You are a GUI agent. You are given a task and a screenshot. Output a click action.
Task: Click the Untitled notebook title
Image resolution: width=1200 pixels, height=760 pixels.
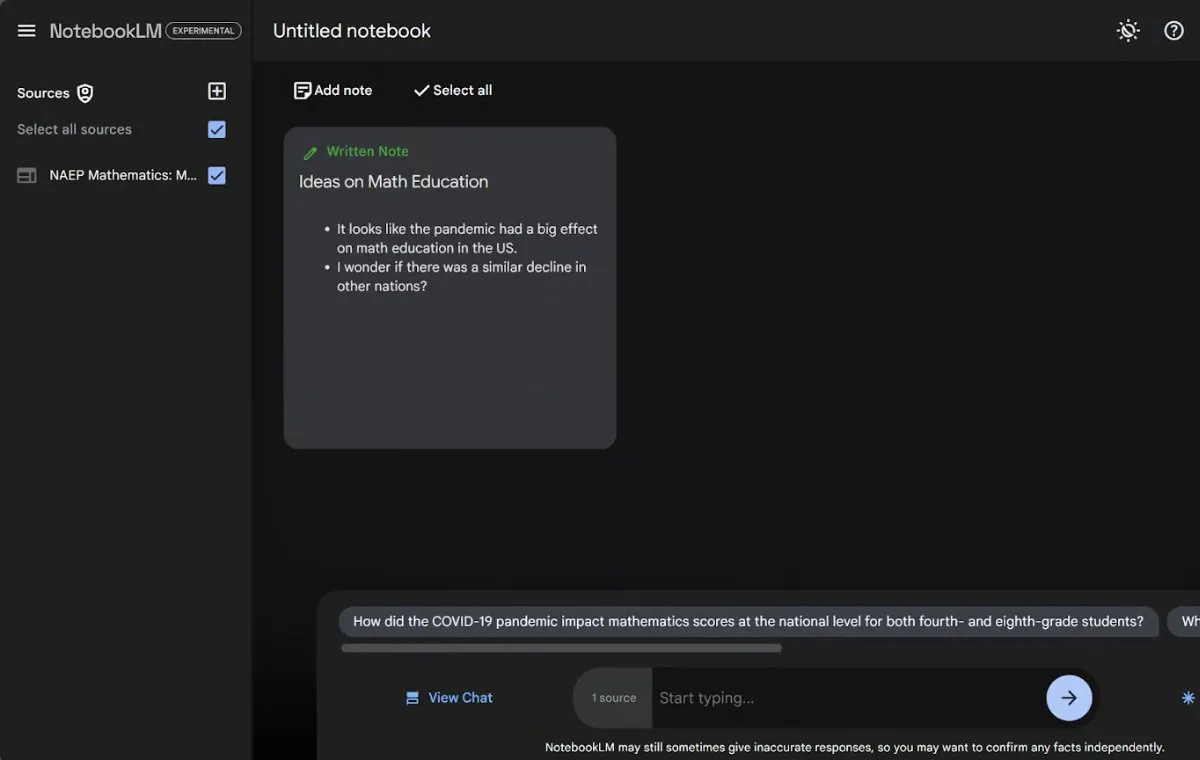tap(352, 31)
